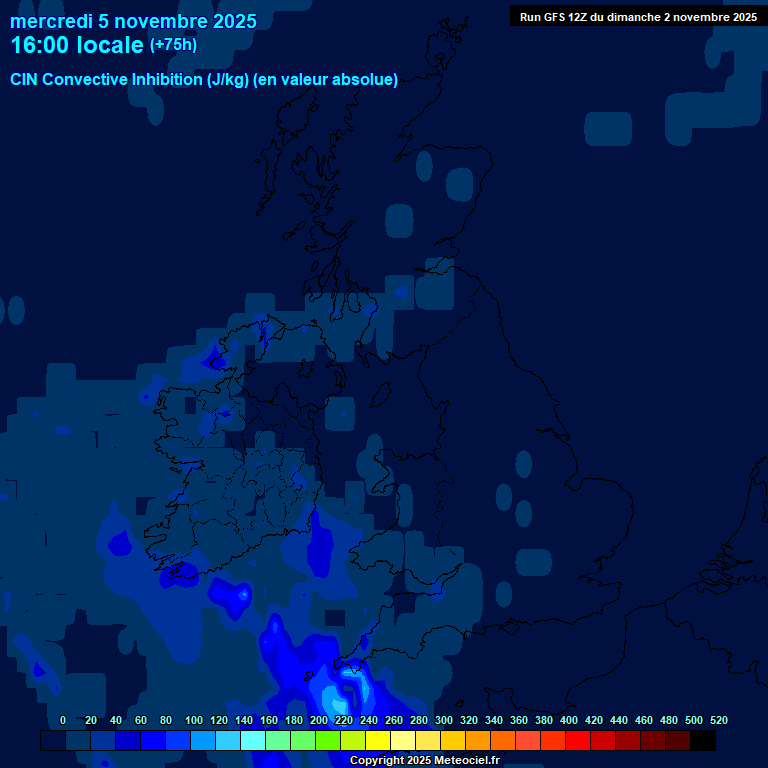This screenshot has width=768, height=768.
Task: Select the bright red legend swatch near 400
Action: [578, 741]
